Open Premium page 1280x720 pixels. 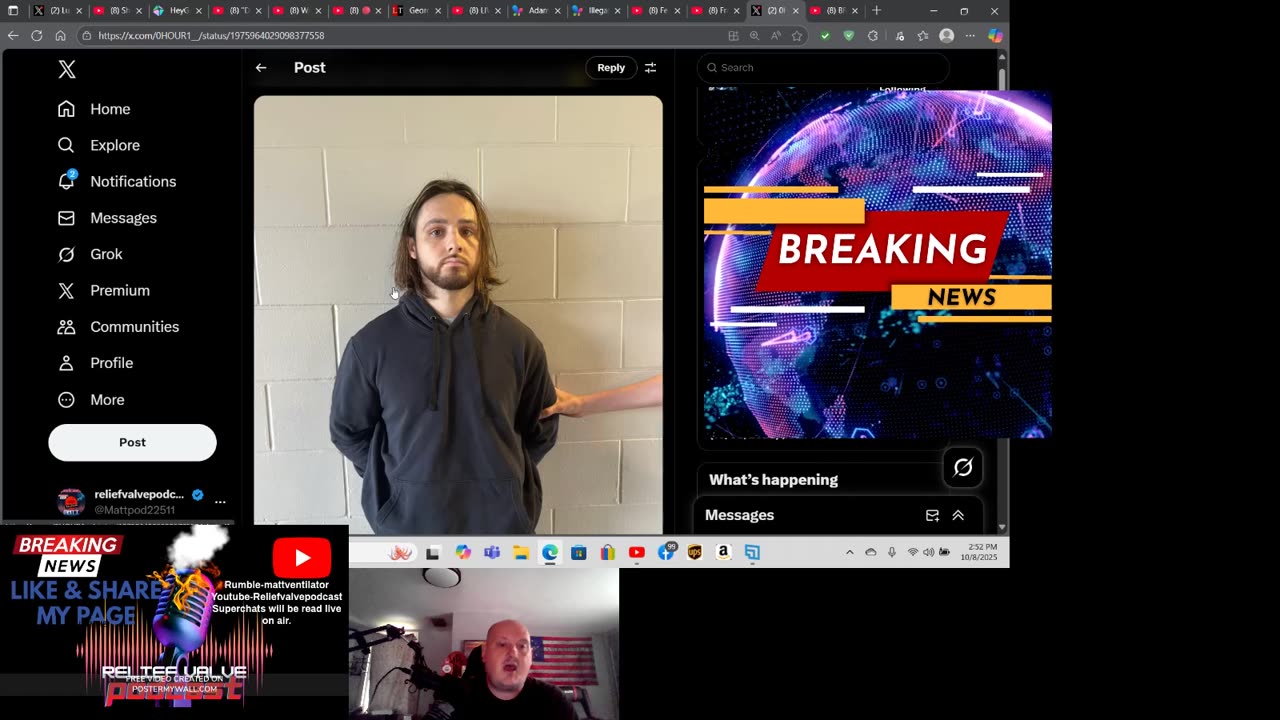click(103, 290)
